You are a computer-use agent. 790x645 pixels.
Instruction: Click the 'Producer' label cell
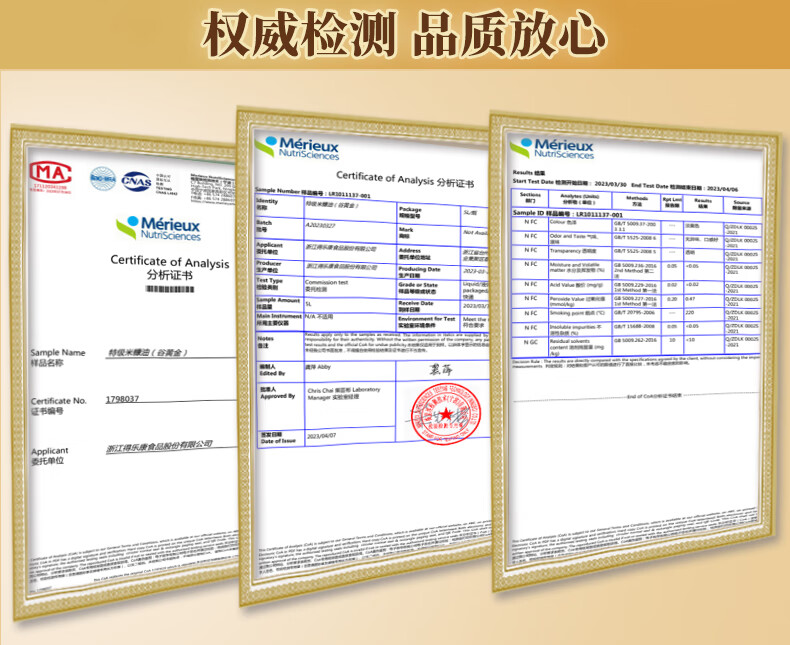click(279, 267)
